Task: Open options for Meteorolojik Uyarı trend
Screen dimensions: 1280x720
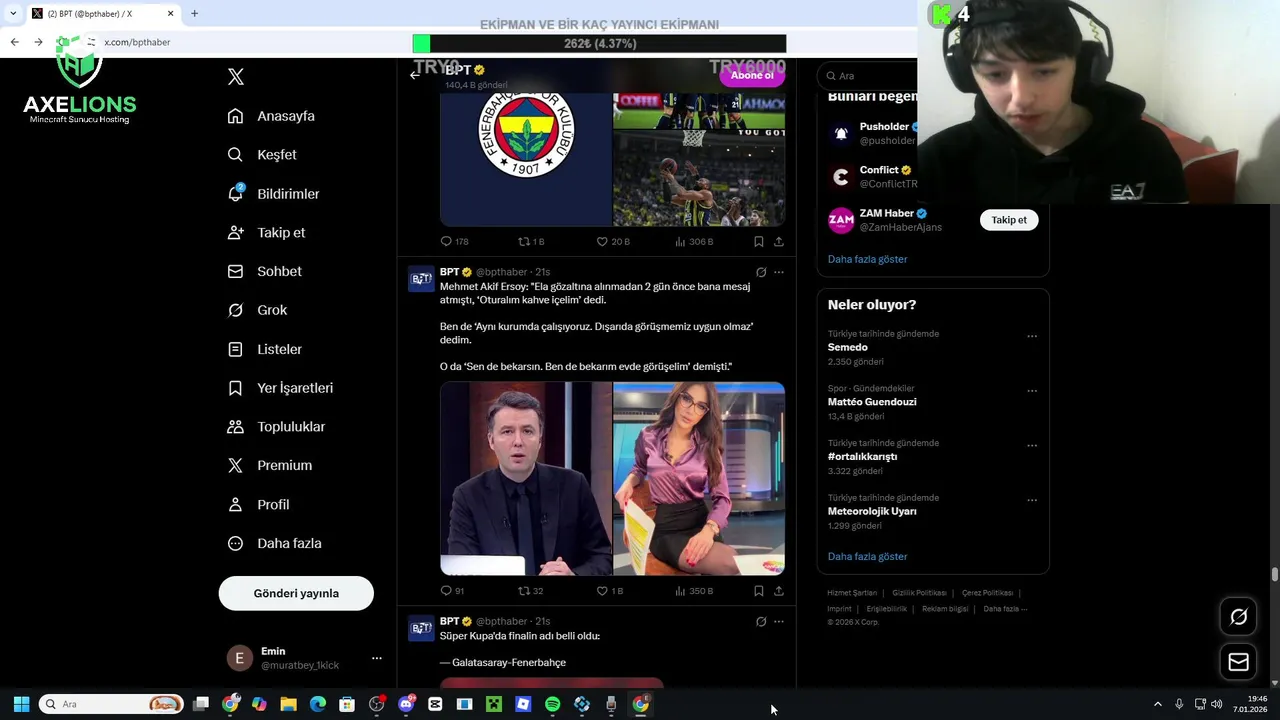Action: coord(1032,500)
